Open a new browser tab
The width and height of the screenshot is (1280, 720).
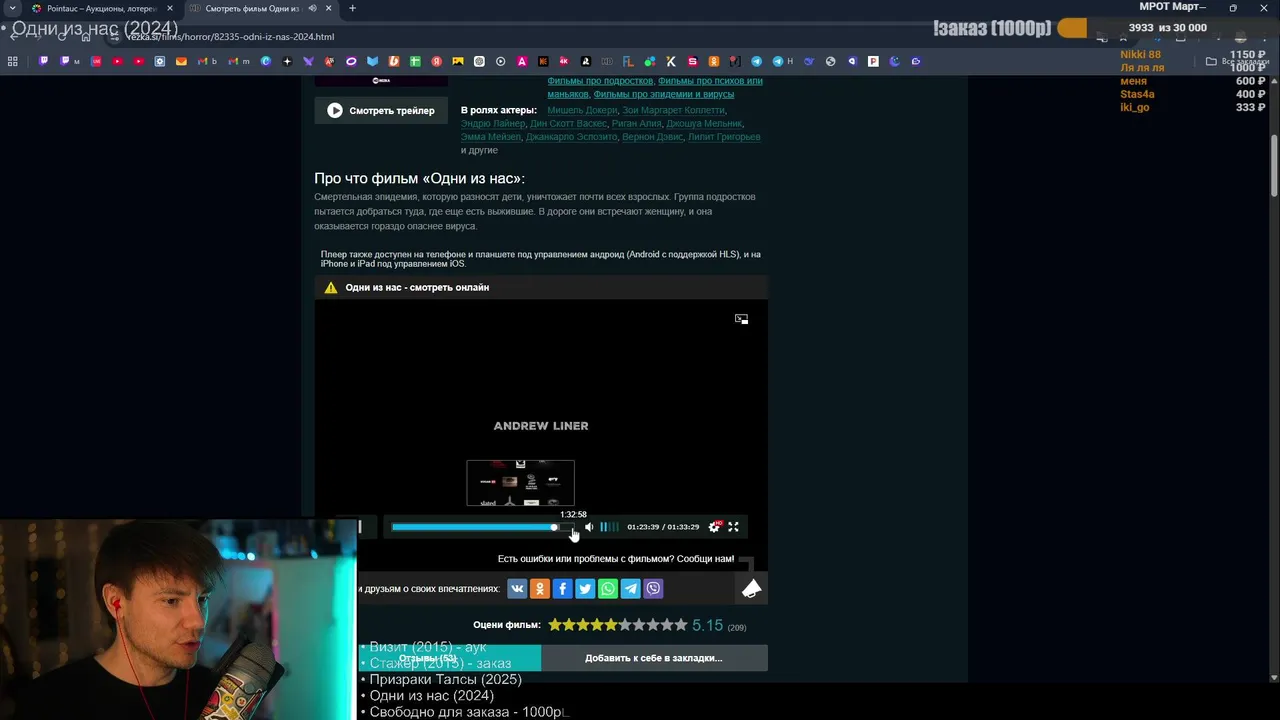click(x=352, y=8)
